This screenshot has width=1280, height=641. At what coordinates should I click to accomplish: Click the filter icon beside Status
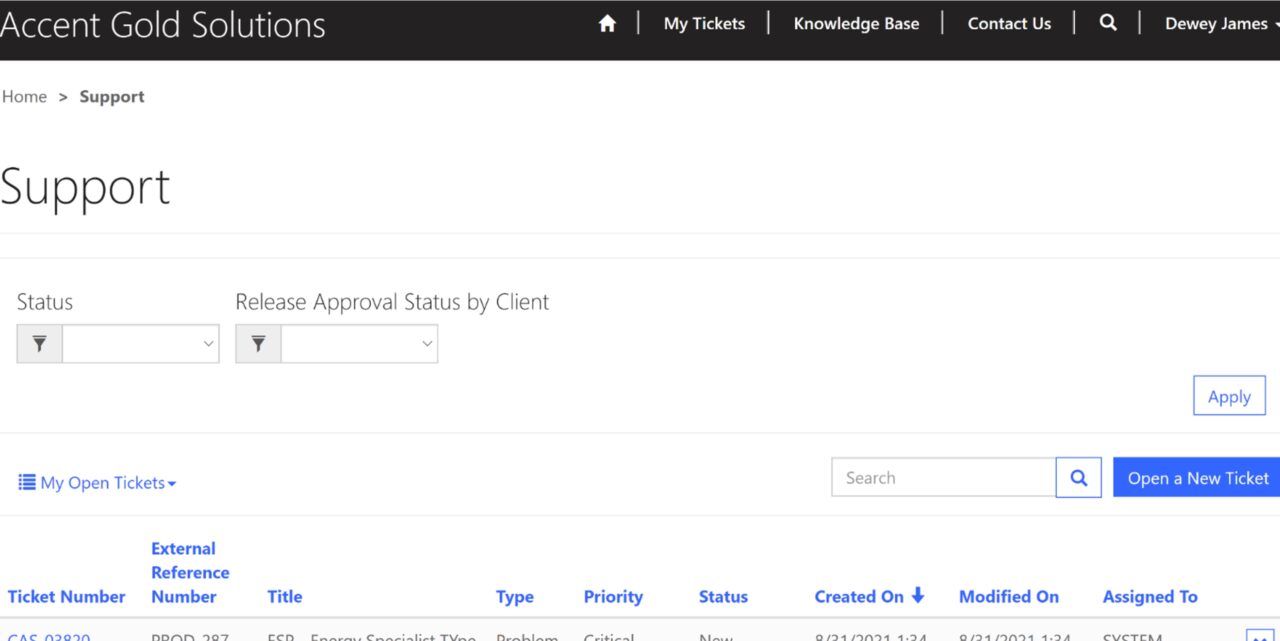40,344
